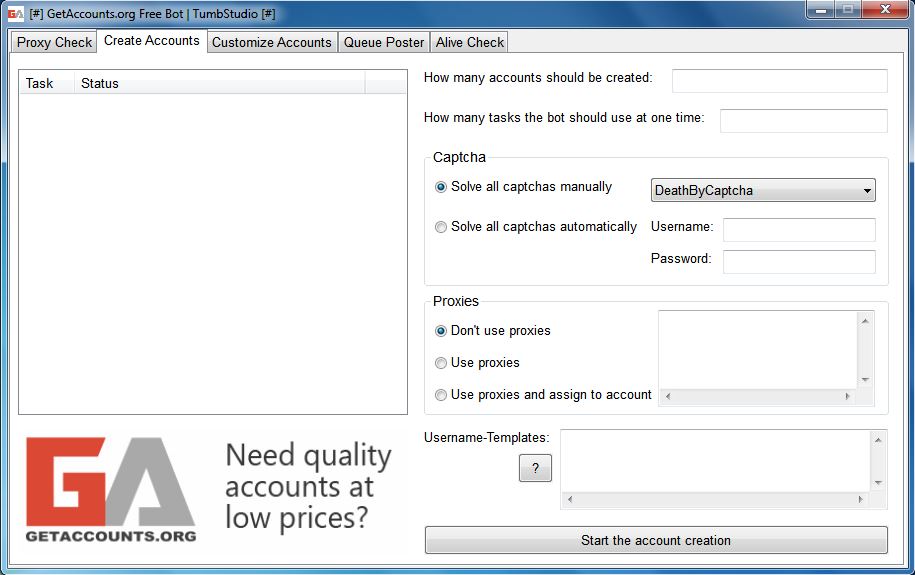
Task: Open the Customize Accounts tab
Action: pyautogui.click(x=271, y=42)
